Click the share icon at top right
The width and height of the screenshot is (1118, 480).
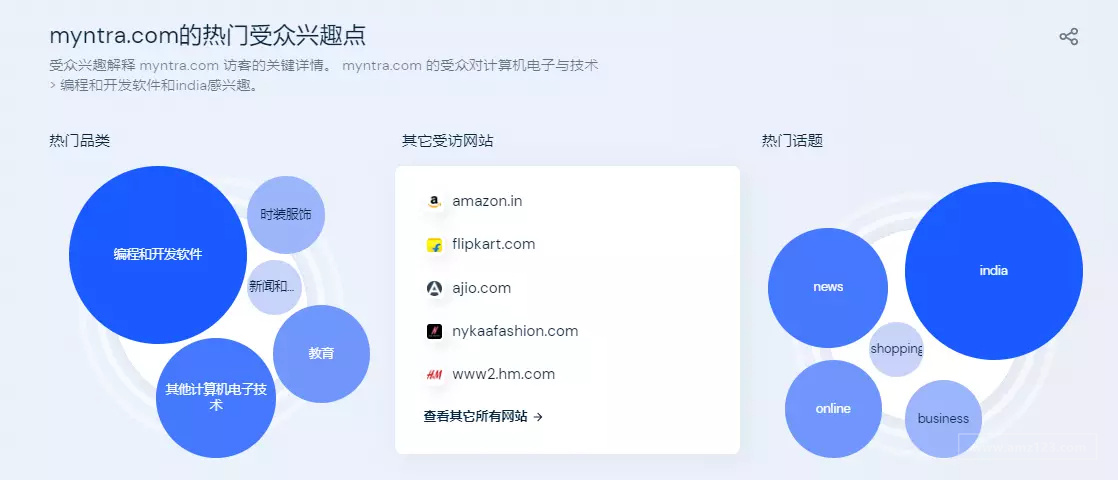[1068, 36]
